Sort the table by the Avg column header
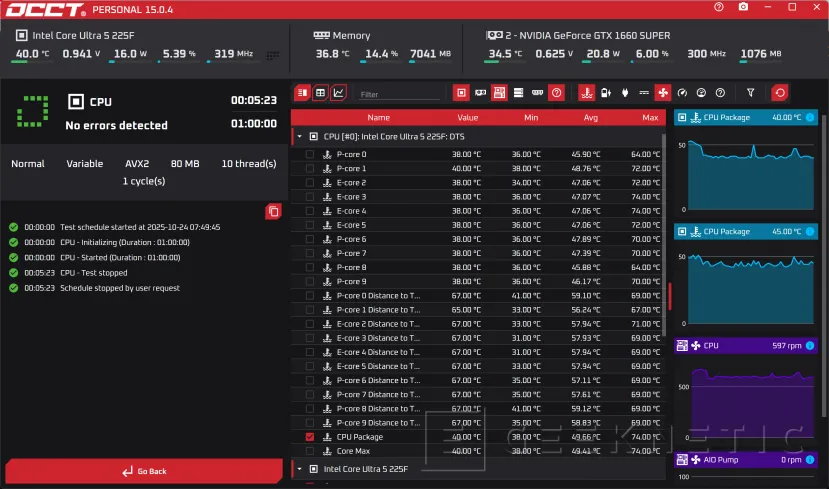This screenshot has width=829, height=489. coord(590,117)
